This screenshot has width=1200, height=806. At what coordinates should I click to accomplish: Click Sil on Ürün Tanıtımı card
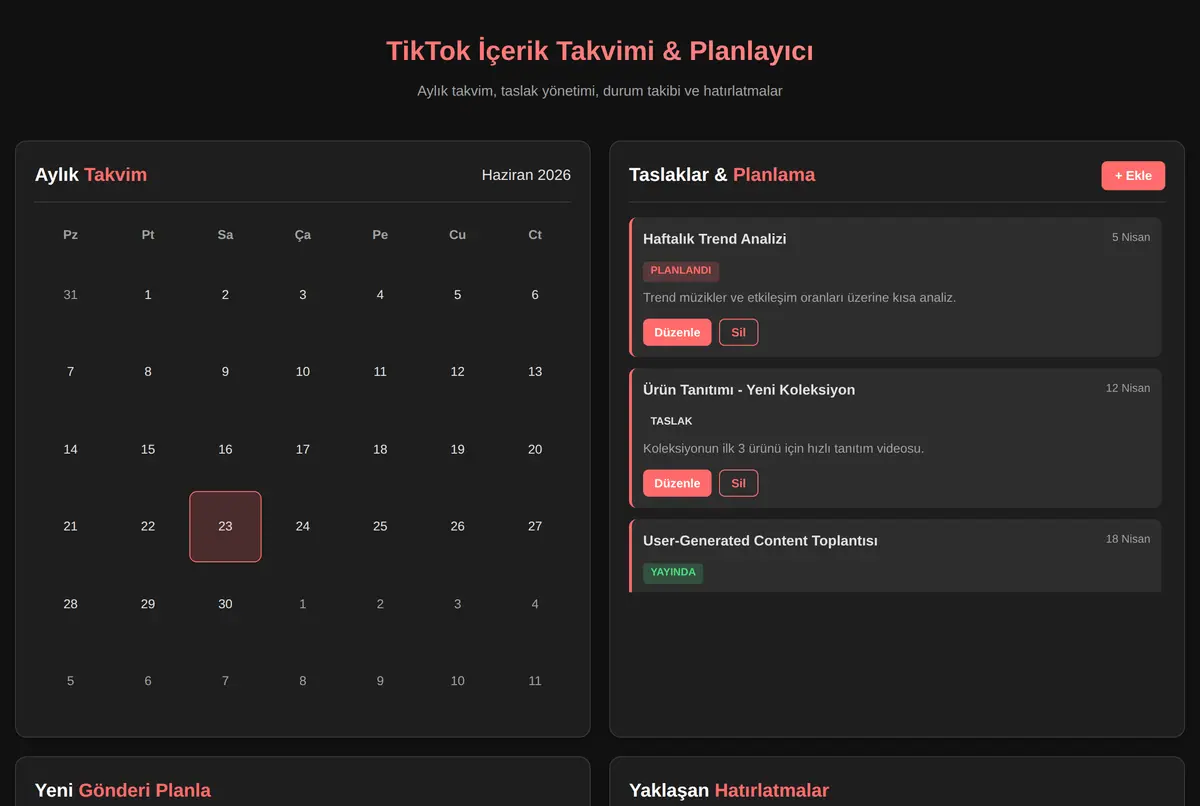coord(738,483)
